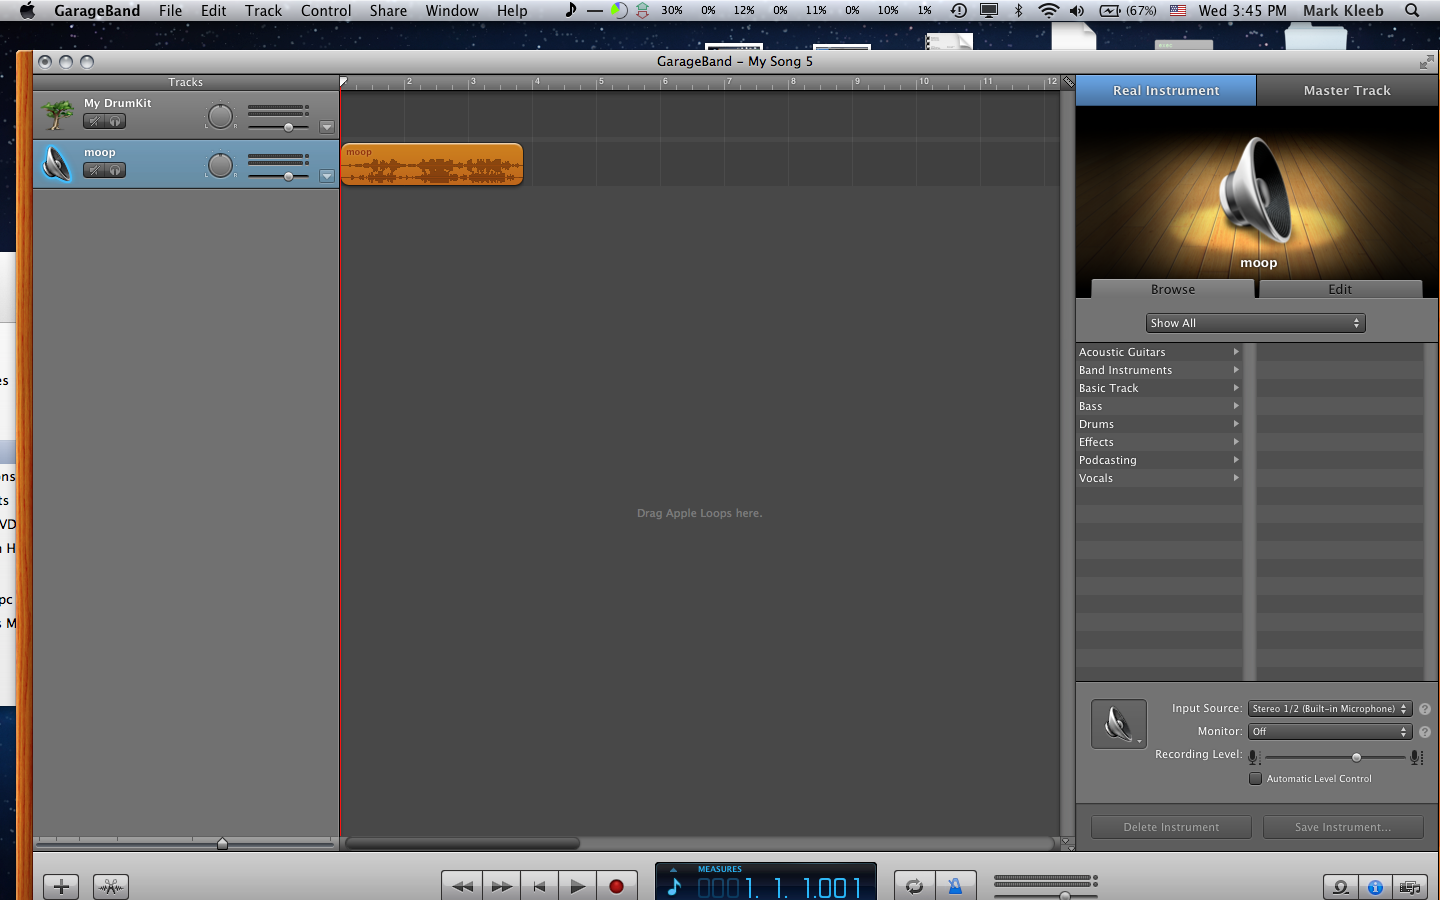Start playback with the play button

pos(577,886)
